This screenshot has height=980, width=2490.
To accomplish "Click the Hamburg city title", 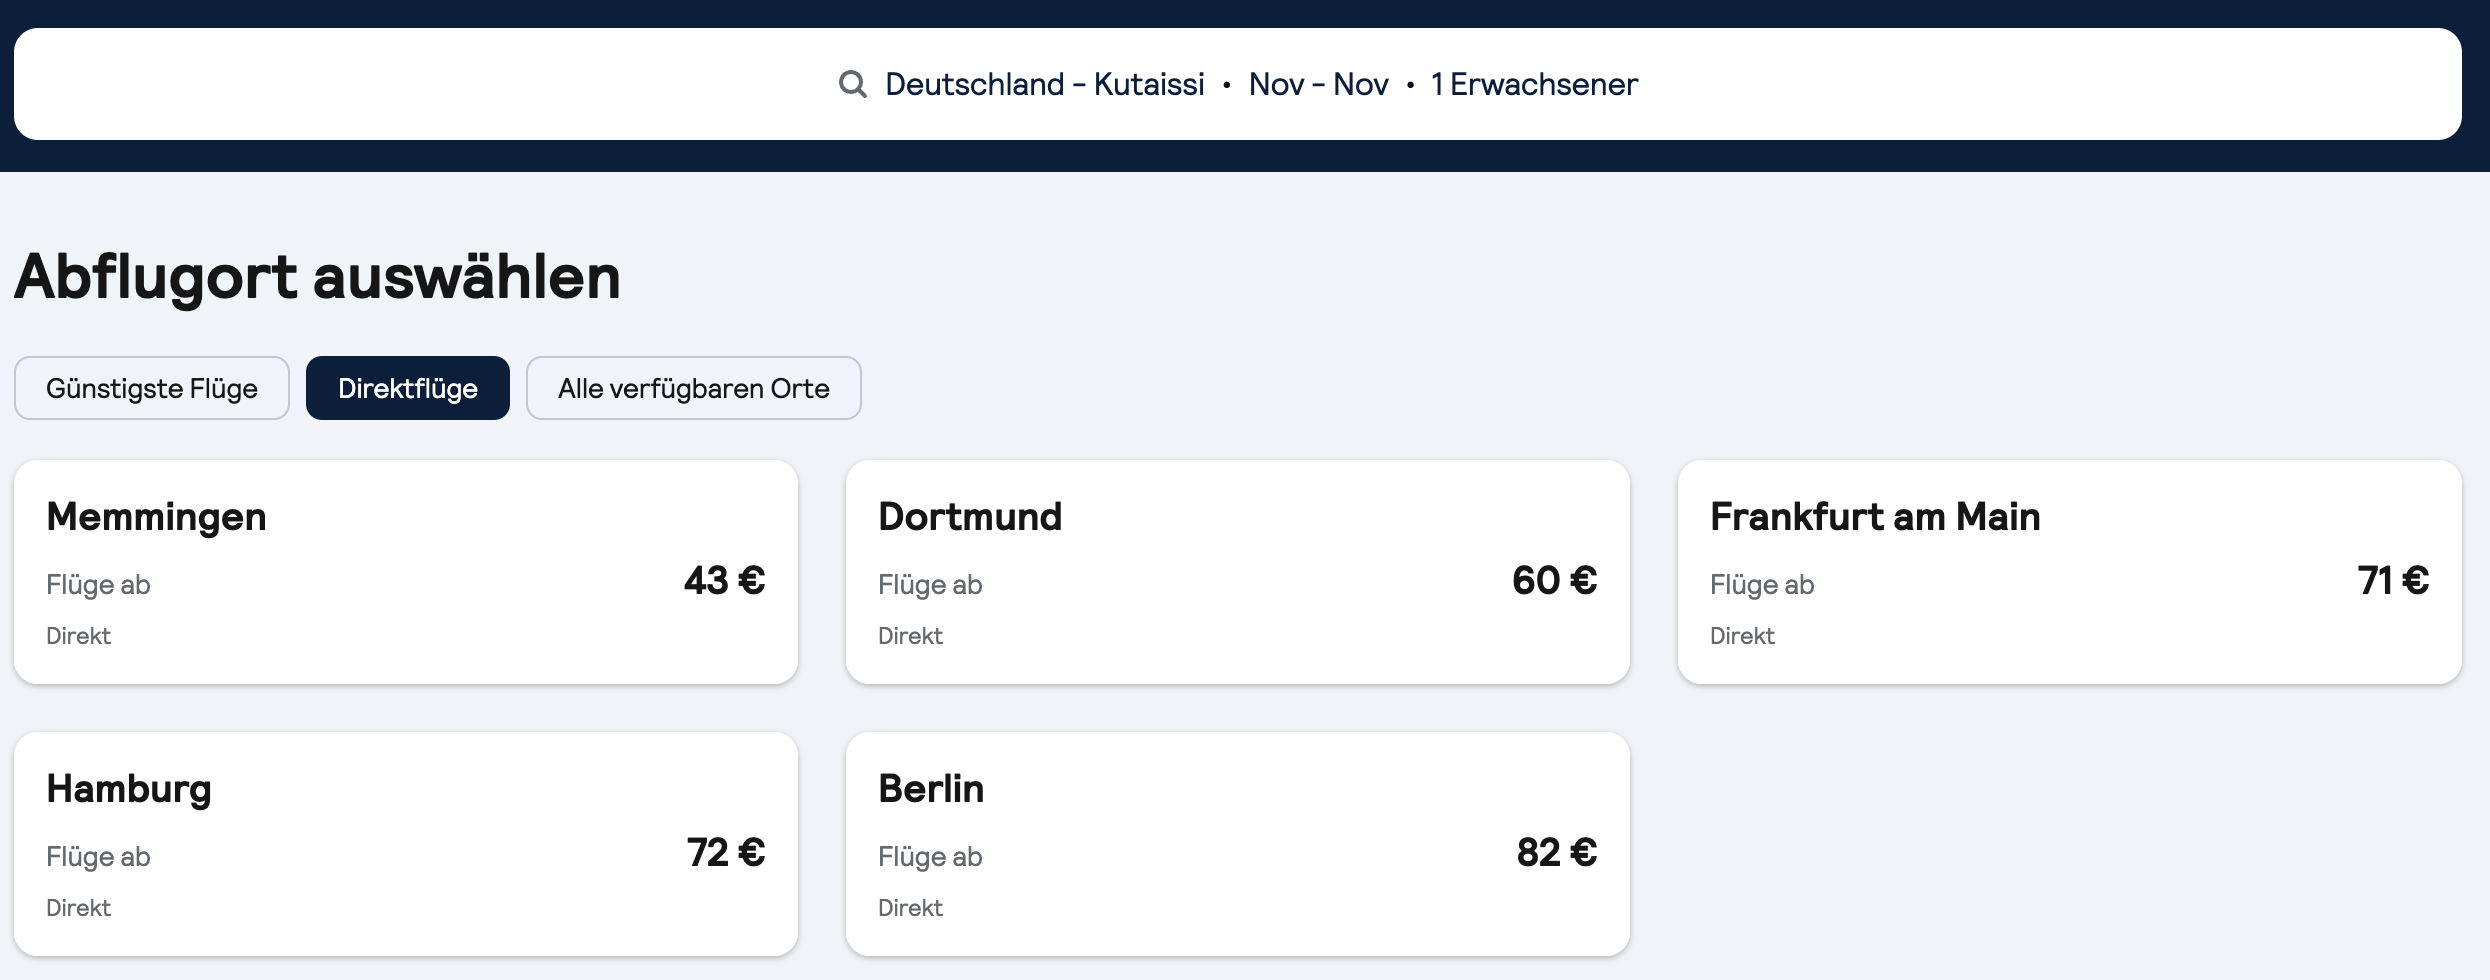I will pos(129,790).
